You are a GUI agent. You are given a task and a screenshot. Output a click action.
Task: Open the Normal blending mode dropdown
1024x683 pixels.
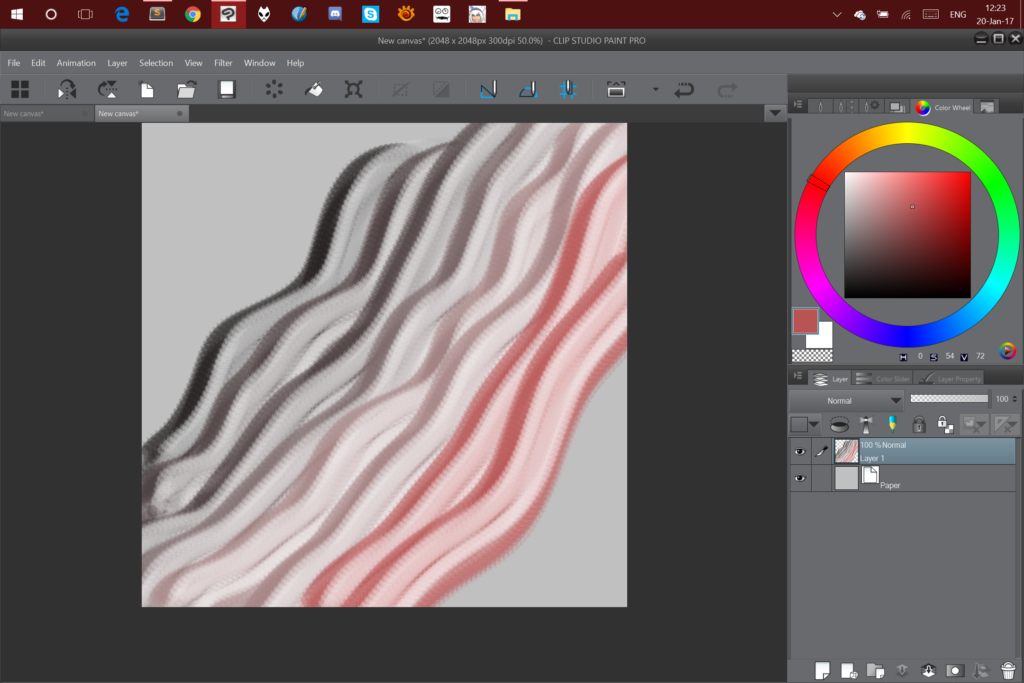pyautogui.click(x=846, y=400)
